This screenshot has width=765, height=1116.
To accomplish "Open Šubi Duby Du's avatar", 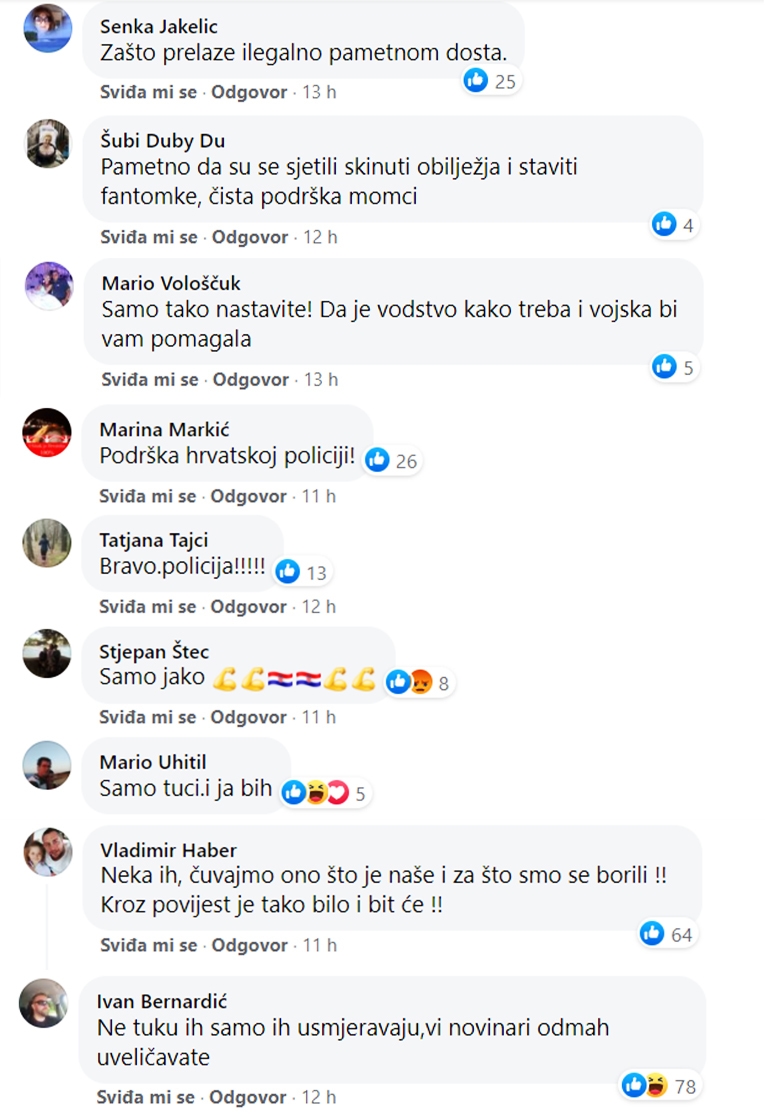I will [47, 144].
